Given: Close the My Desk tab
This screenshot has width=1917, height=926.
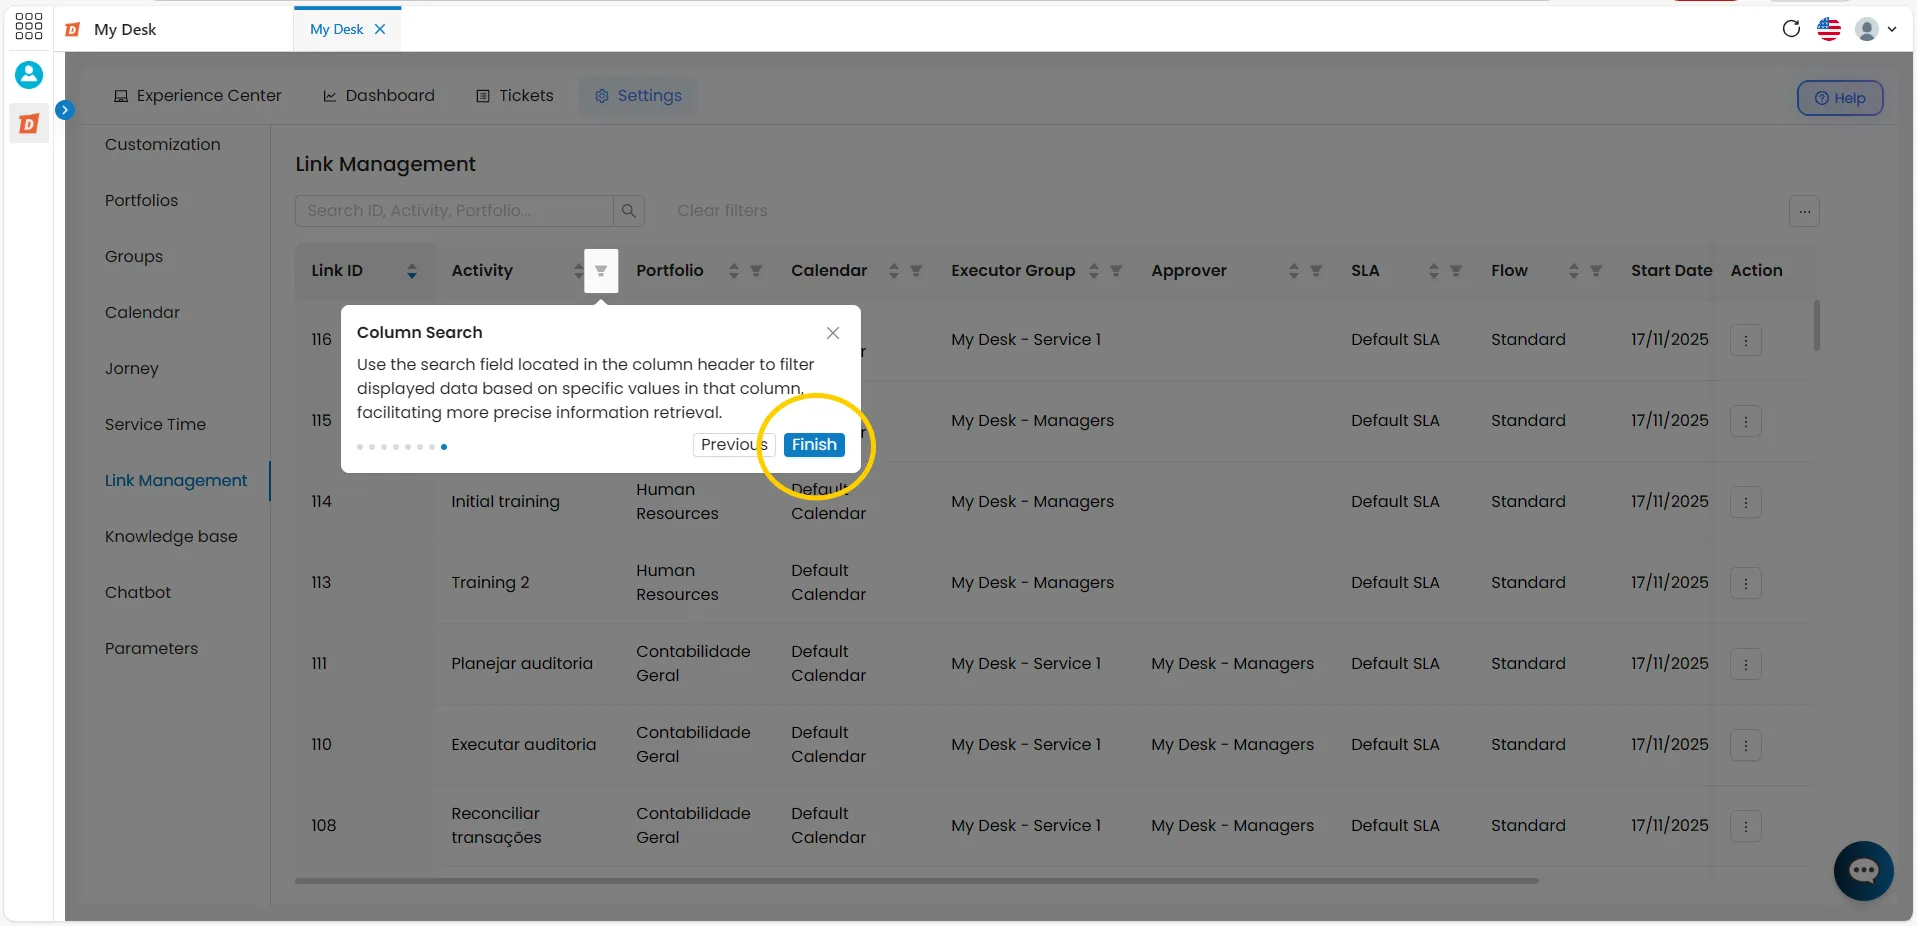Looking at the screenshot, I should tap(380, 29).
